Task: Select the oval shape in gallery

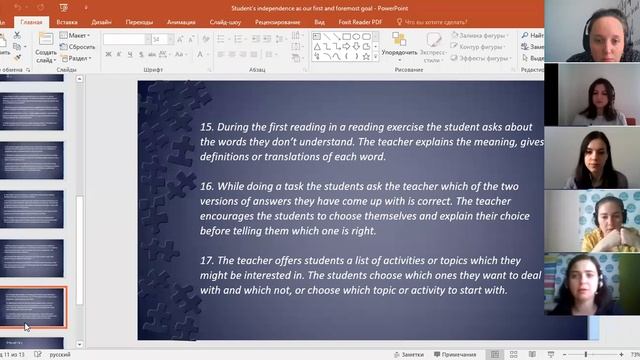Action: coord(356,37)
